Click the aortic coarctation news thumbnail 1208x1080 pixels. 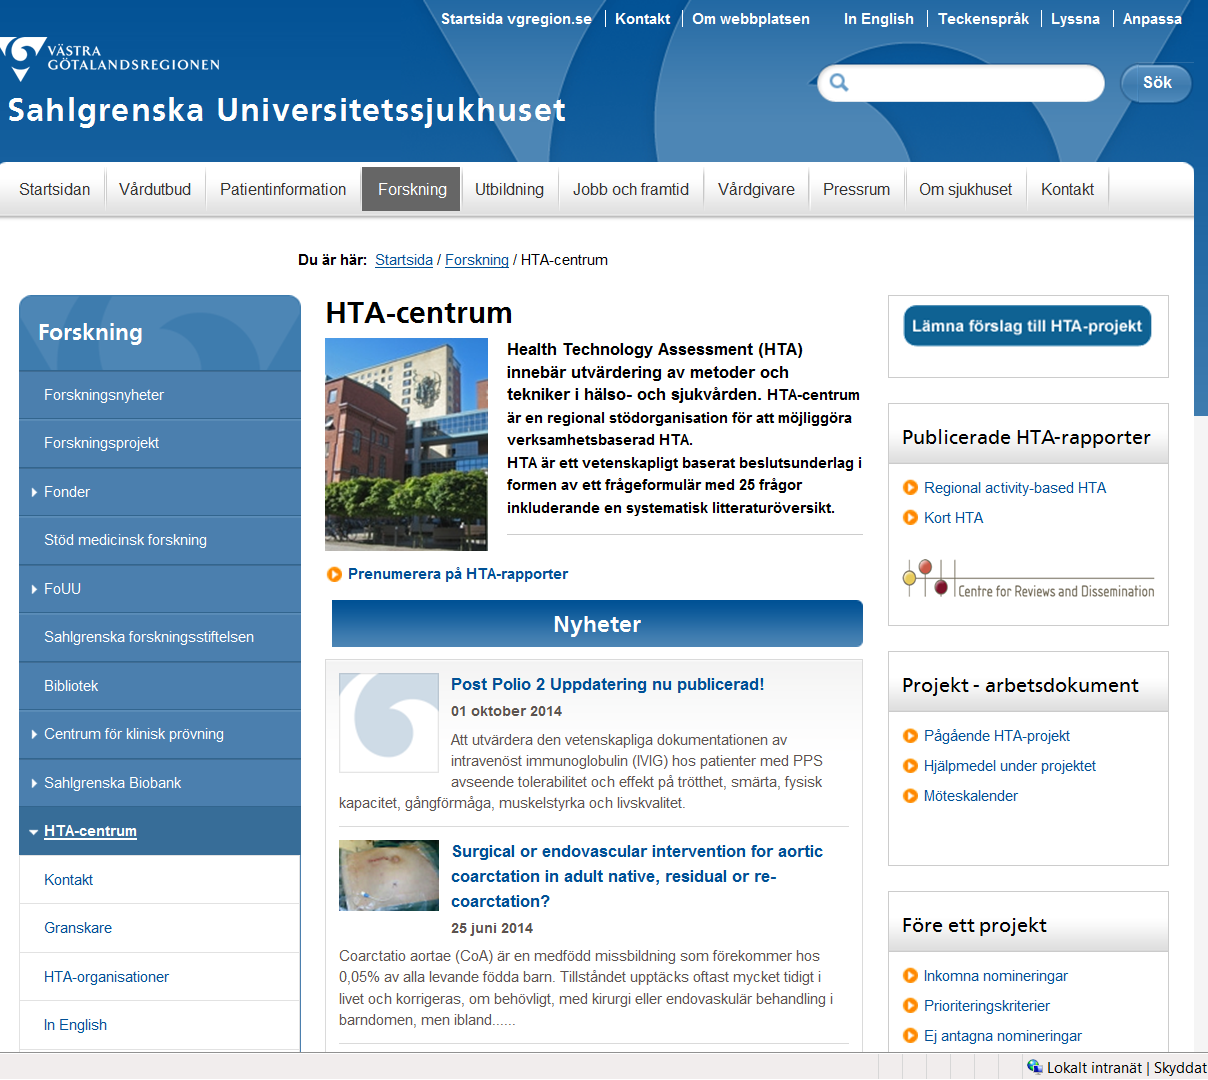(x=389, y=875)
